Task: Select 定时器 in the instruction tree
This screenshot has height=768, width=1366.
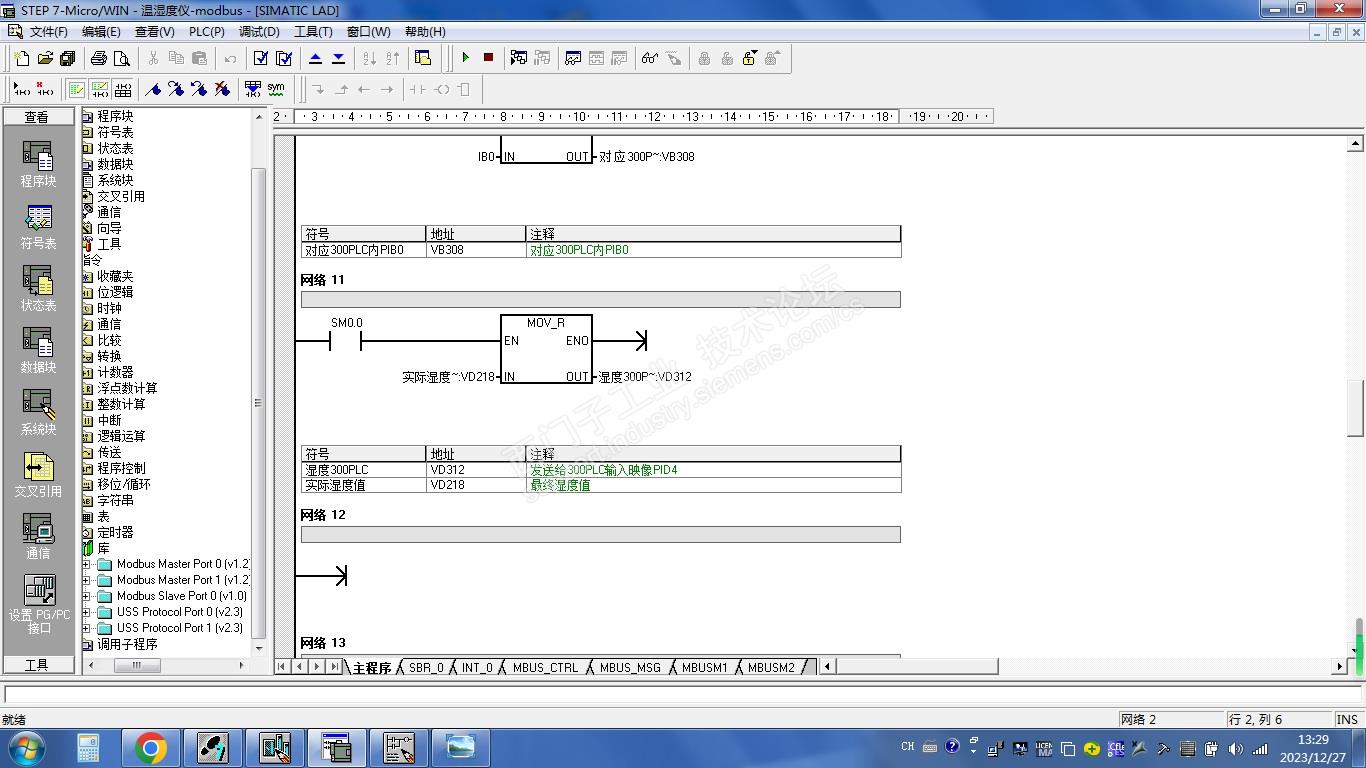Action: tap(115, 532)
